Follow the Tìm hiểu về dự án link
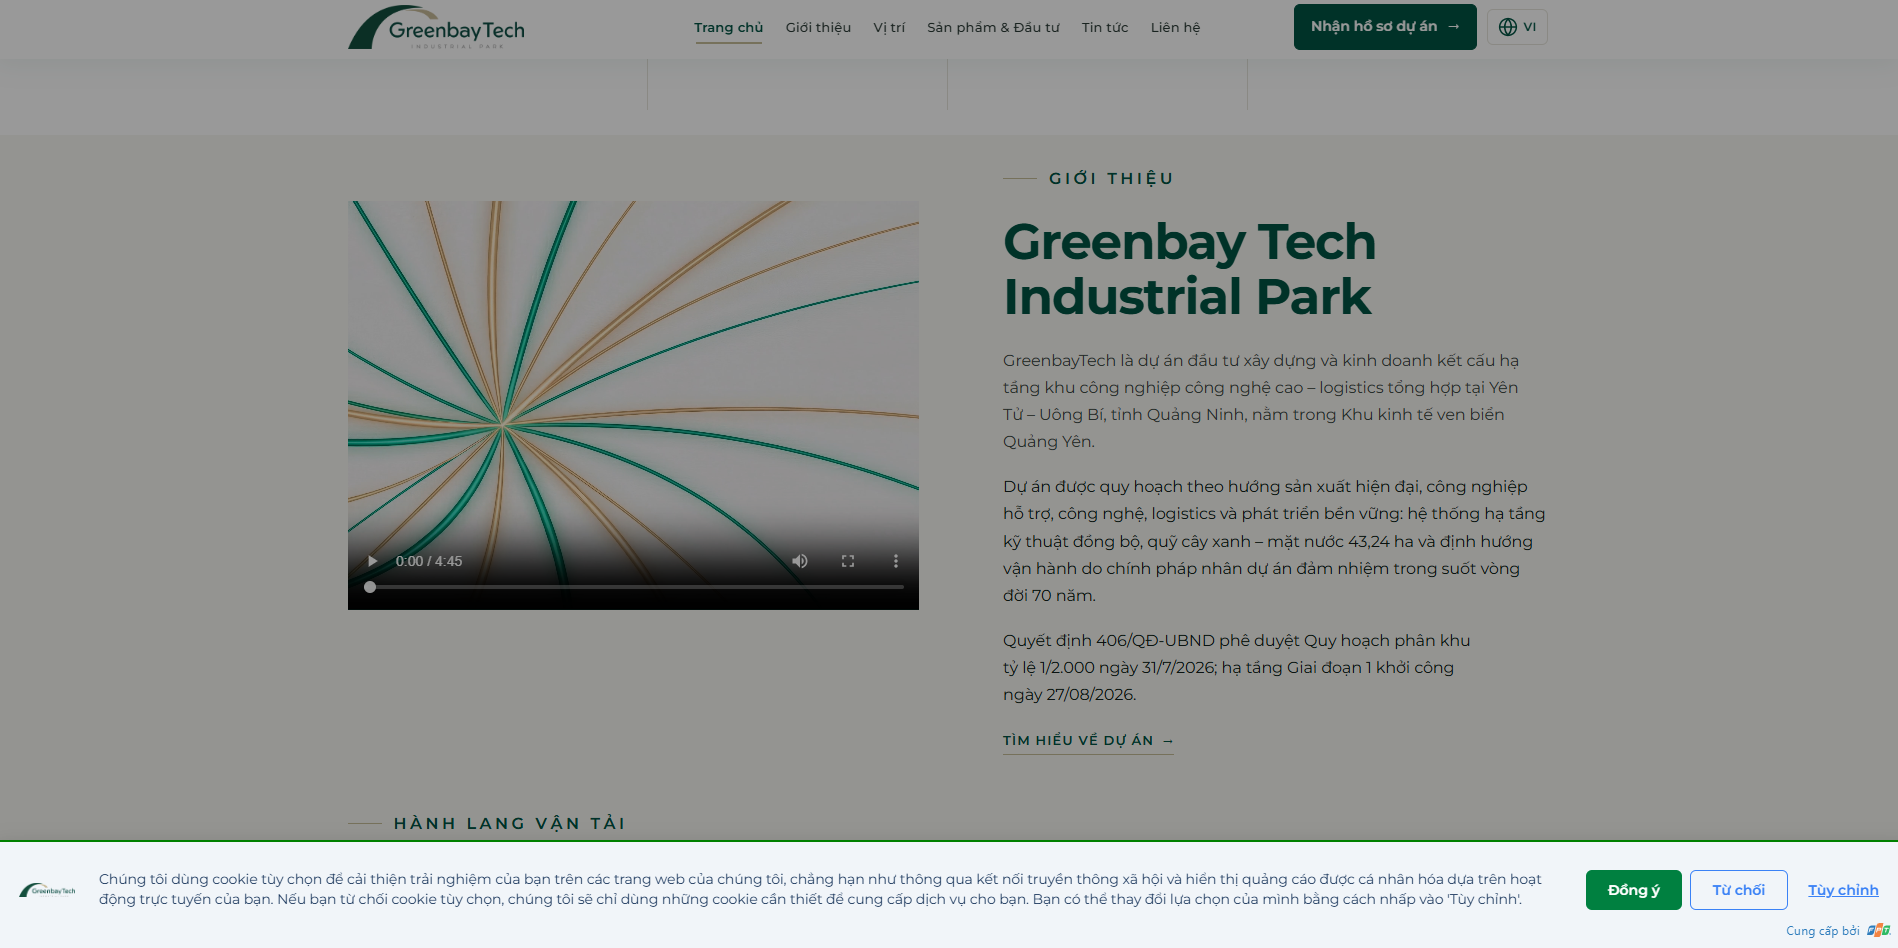Image resolution: width=1898 pixels, height=948 pixels. (1088, 741)
